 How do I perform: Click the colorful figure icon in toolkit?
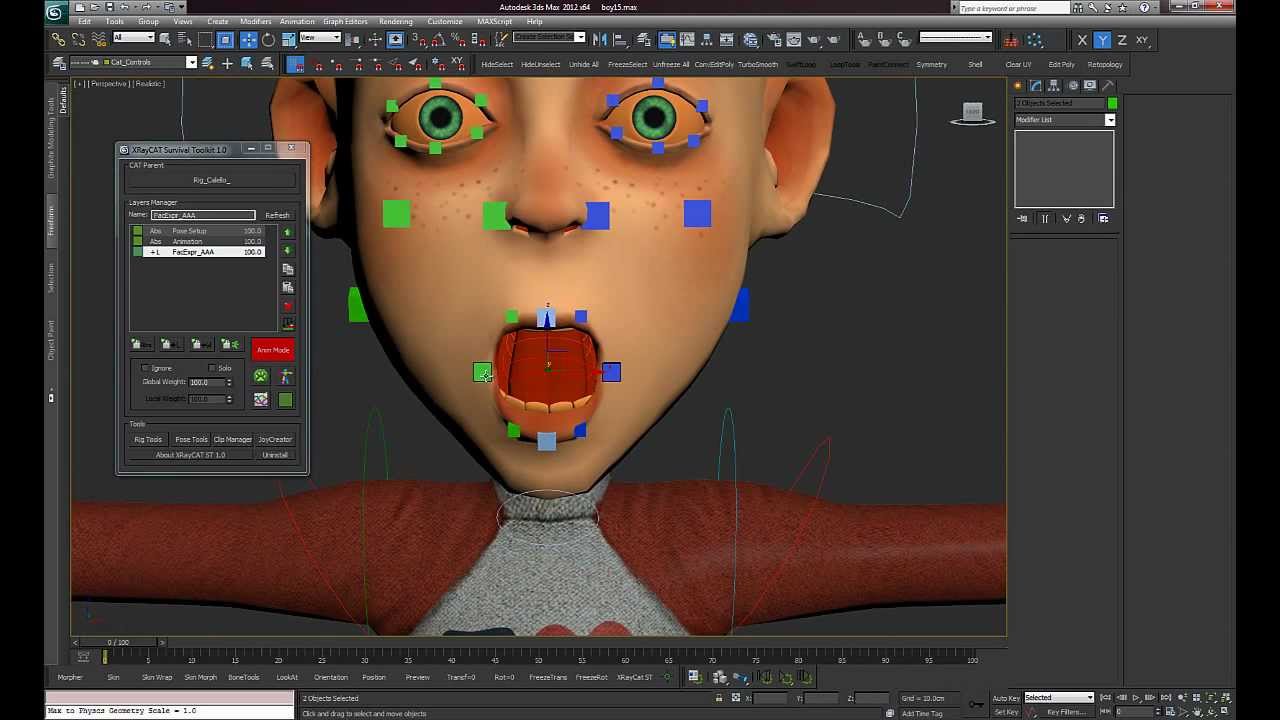pos(286,376)
